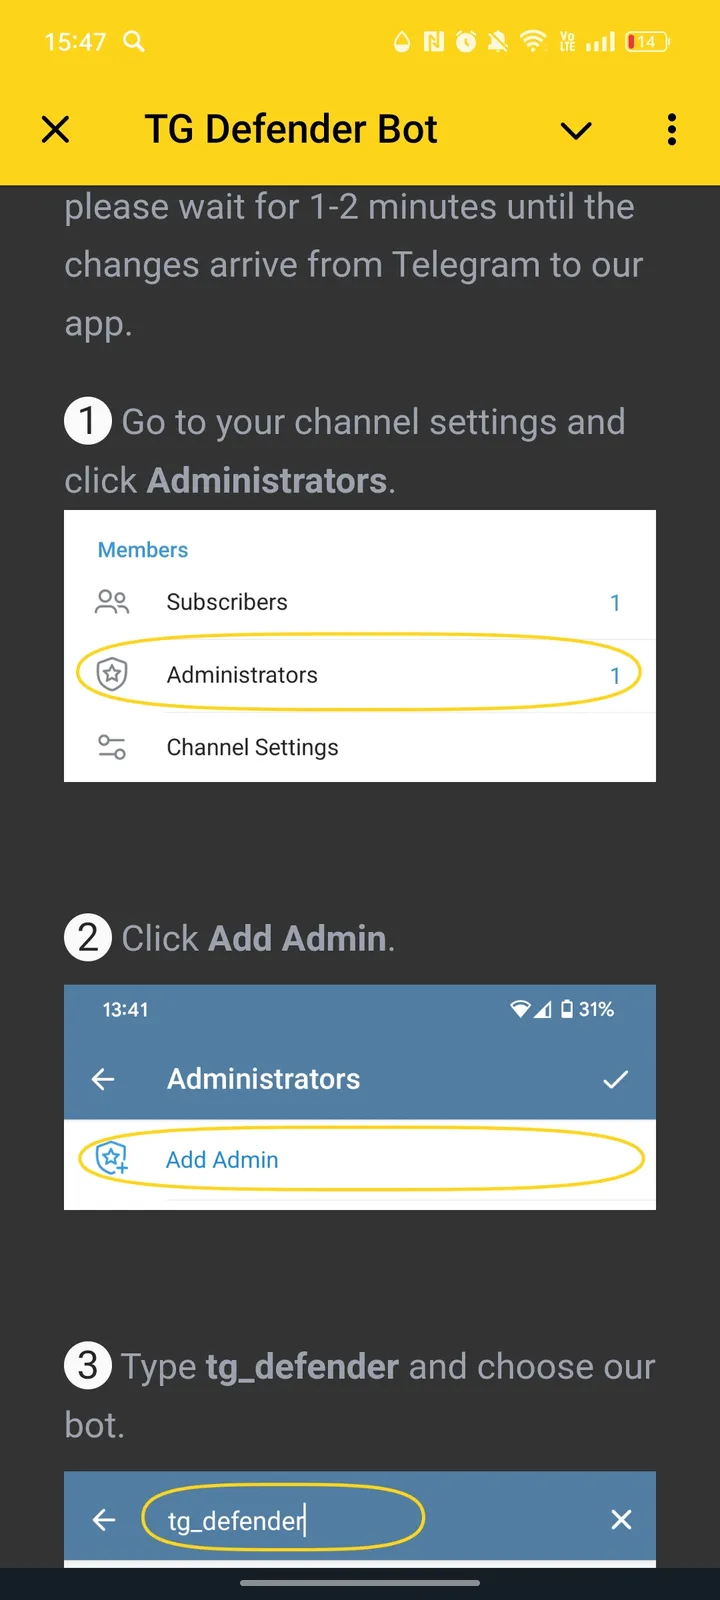Close the TG Defender Bot web view
The width and height of the screenshot is (720, 1600).
56,129
